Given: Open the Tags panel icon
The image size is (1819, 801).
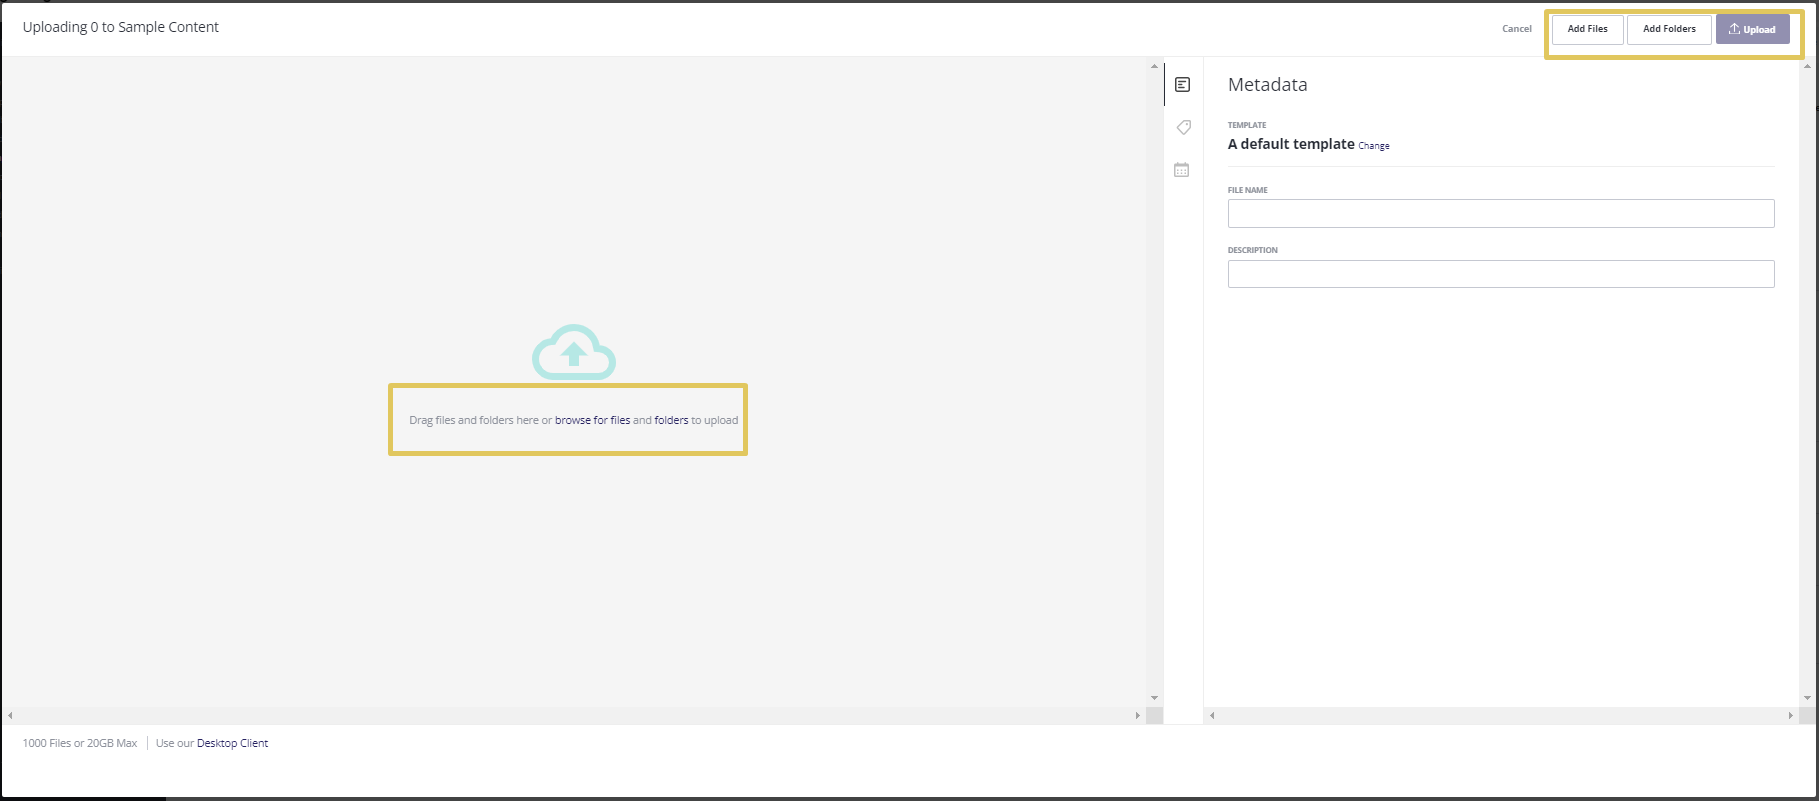Looking at the screenshot, I should (x=1183, y=127).
